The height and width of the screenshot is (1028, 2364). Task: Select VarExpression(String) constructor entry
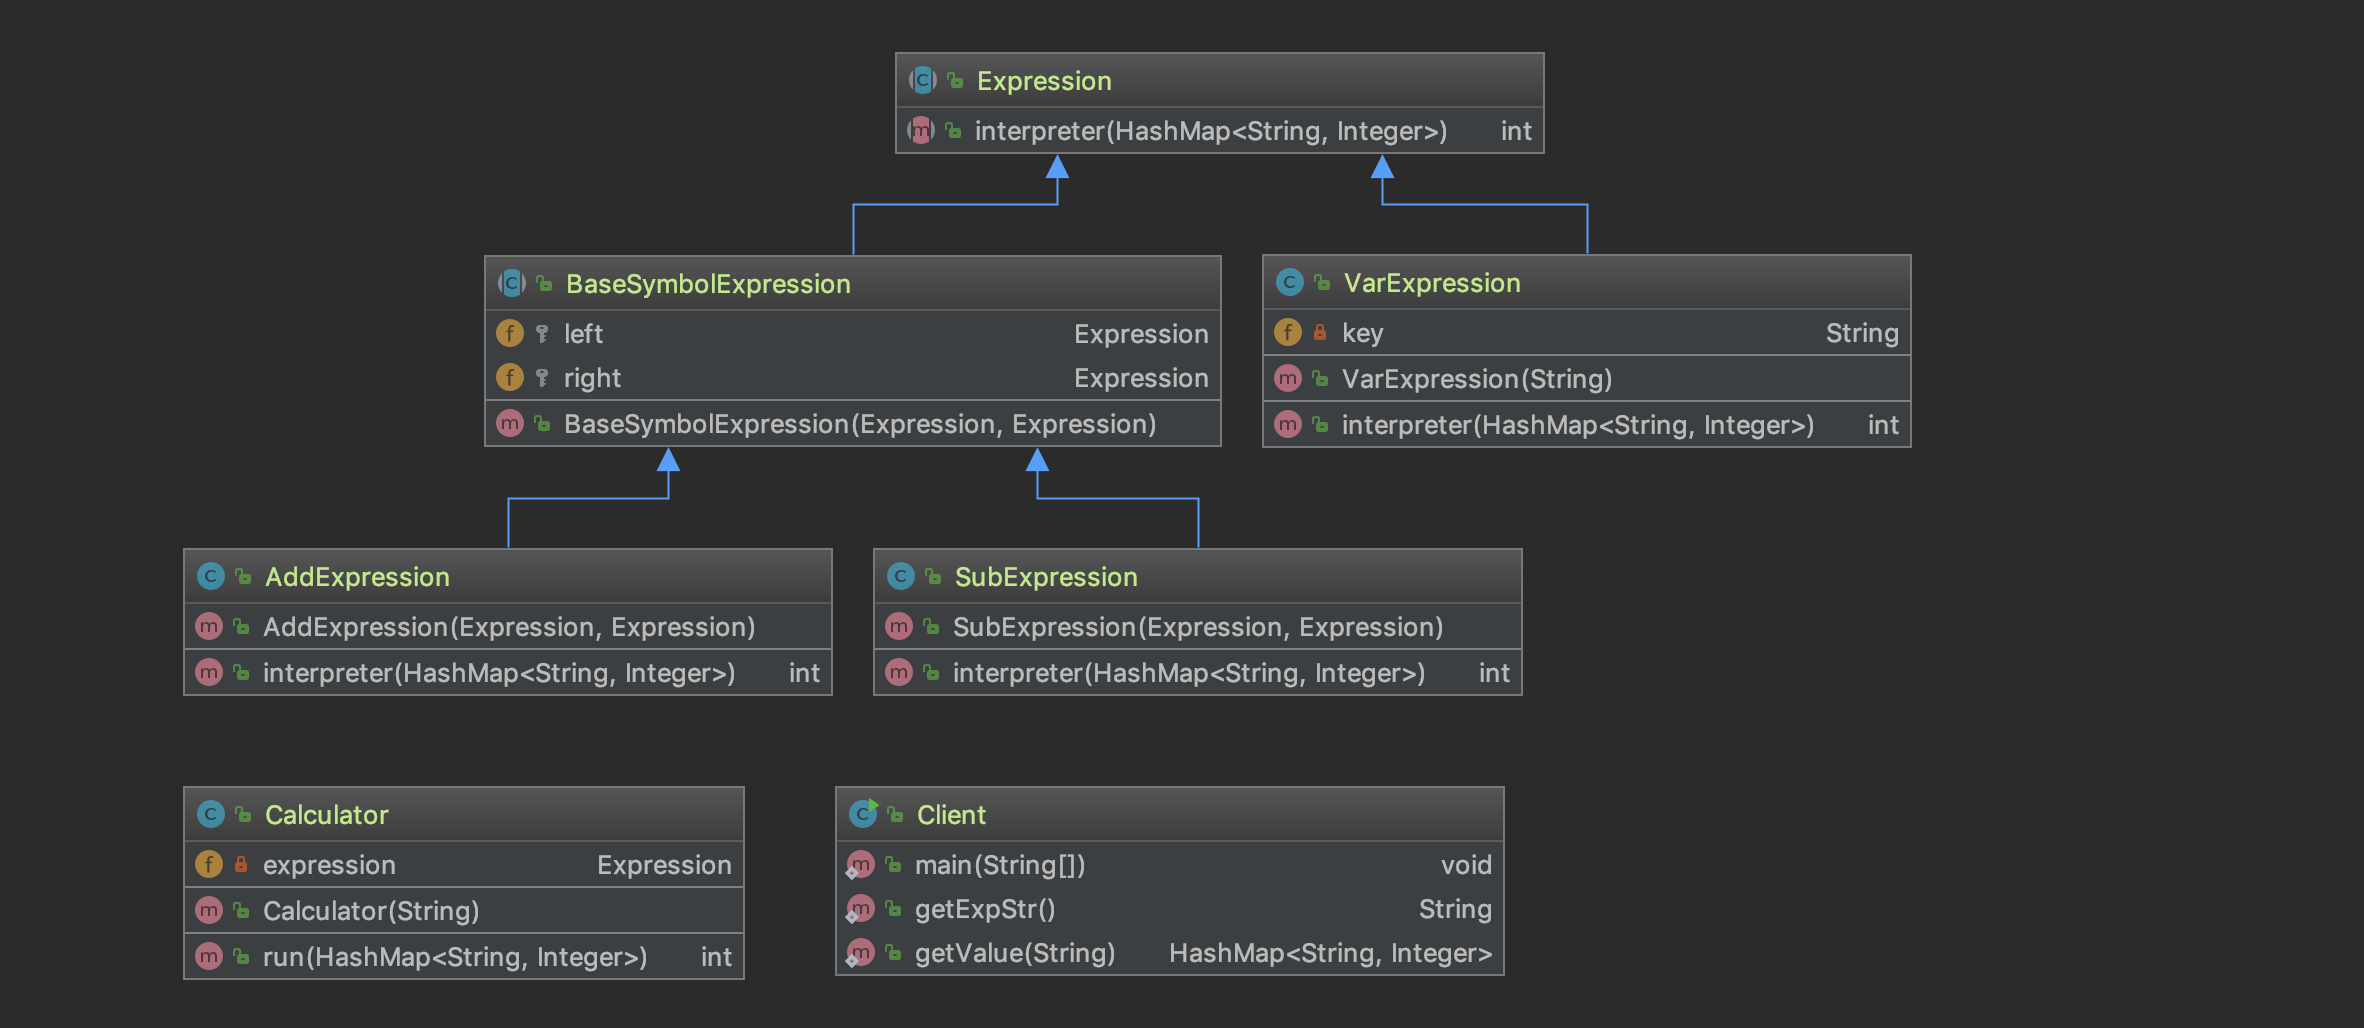[x=1476, y=379]
